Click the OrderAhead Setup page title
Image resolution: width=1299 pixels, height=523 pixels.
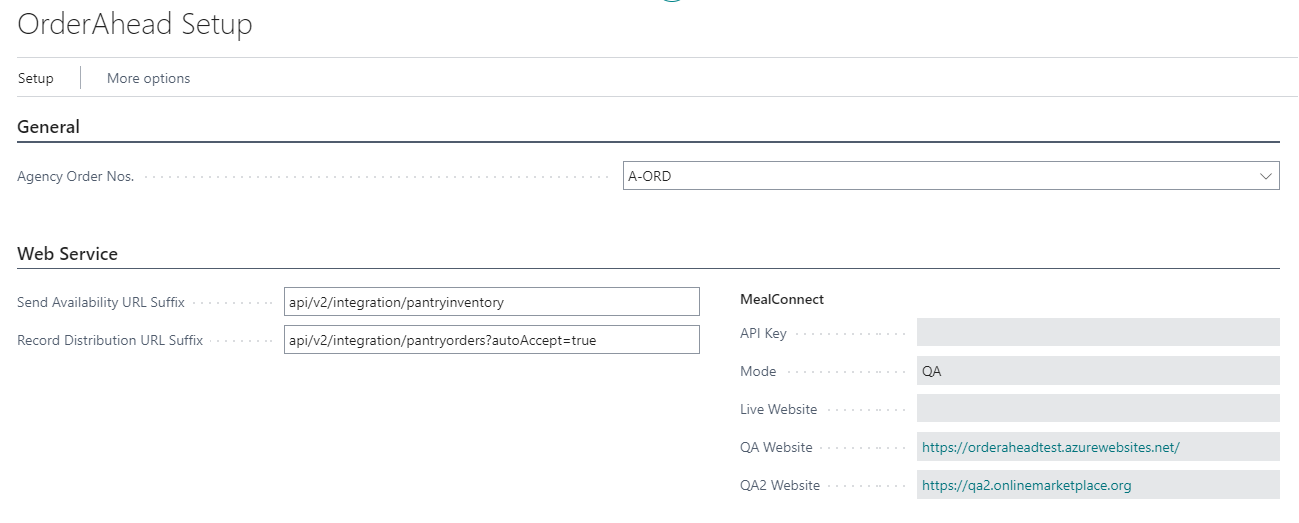pos(135,24)
